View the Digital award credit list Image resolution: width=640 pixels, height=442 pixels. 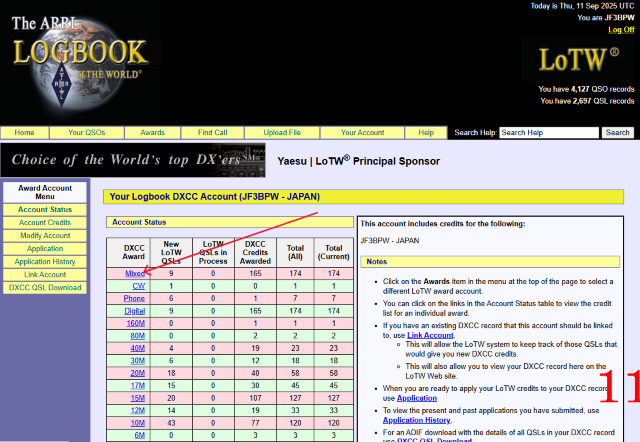pyautogui.click(x=134, y=312)
